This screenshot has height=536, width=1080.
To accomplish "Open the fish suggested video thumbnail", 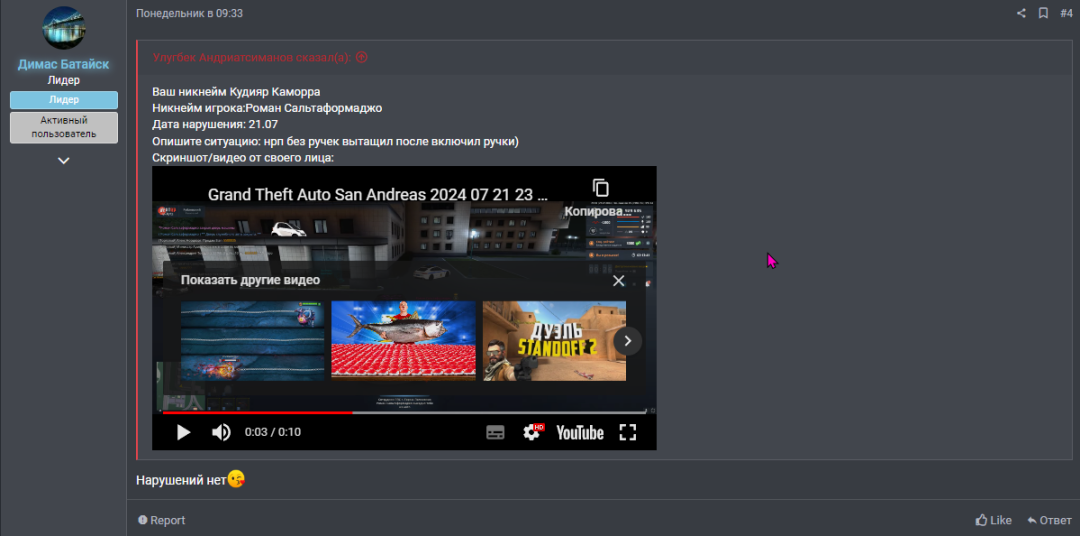I will click(404, 340).
